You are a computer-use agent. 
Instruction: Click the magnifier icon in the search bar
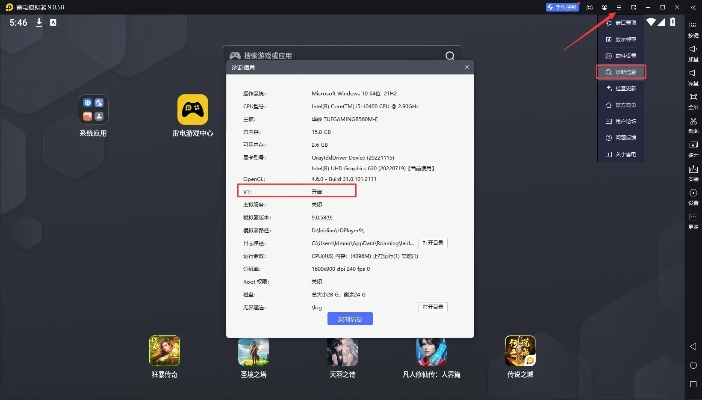449,56
